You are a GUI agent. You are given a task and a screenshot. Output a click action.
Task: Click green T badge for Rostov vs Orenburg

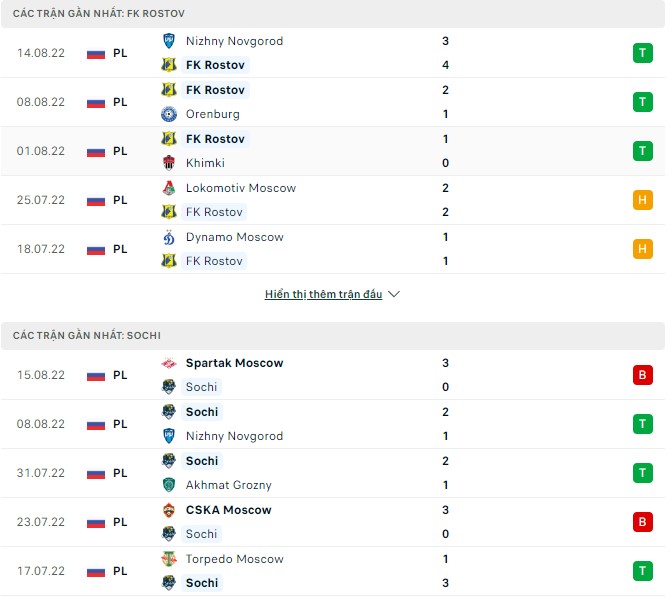coord(642,102)
